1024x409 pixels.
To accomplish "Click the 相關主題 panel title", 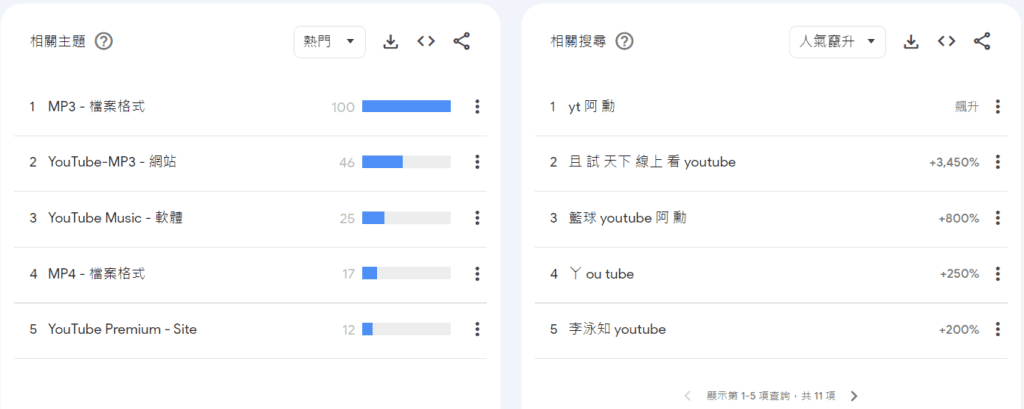I will click(58, 42).
